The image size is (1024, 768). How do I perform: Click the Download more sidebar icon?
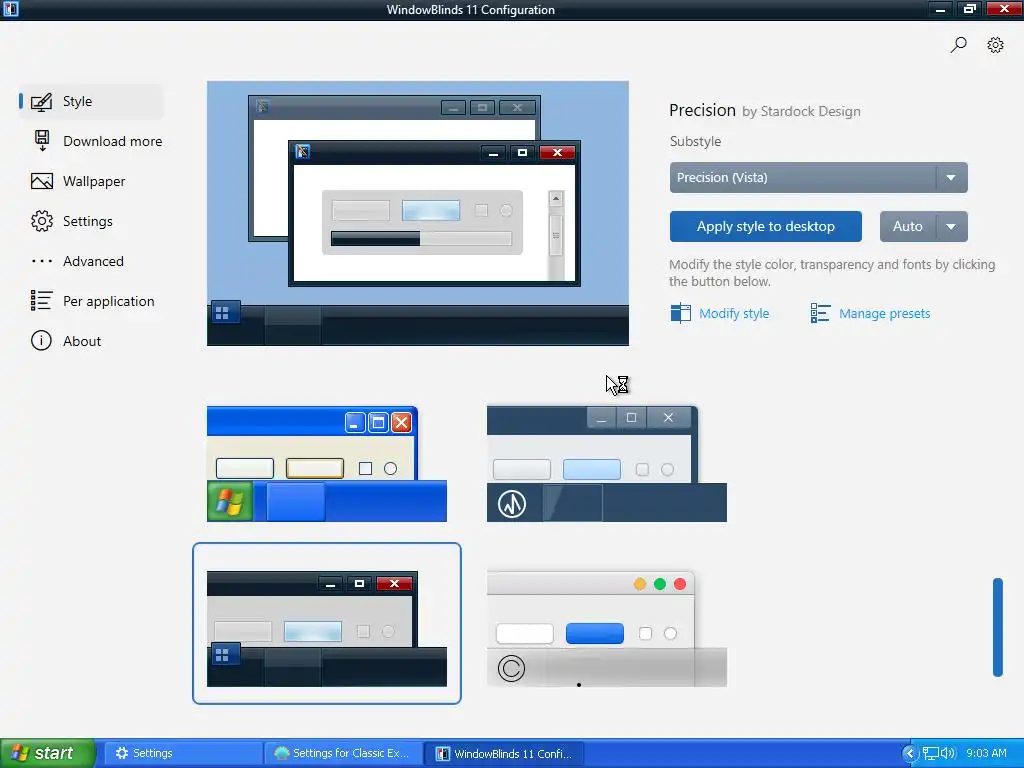pos(42,141)
